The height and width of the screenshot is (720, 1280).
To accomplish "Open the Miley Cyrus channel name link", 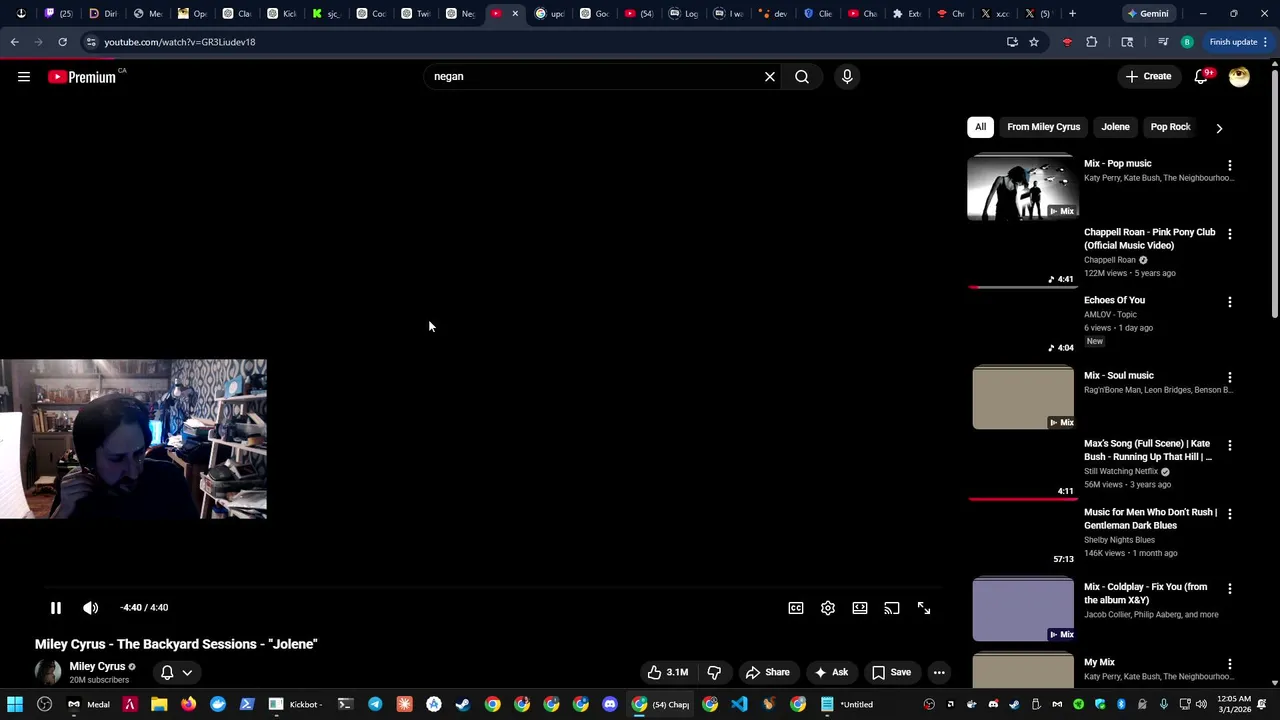I will 97,667.
